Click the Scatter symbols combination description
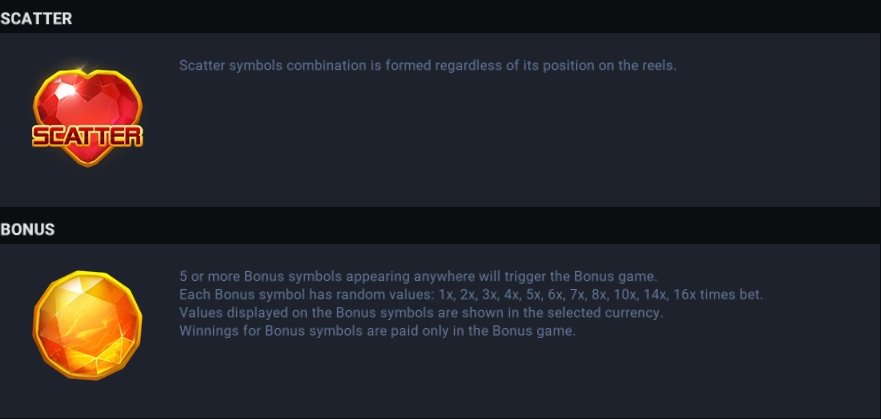 point(428,66)
